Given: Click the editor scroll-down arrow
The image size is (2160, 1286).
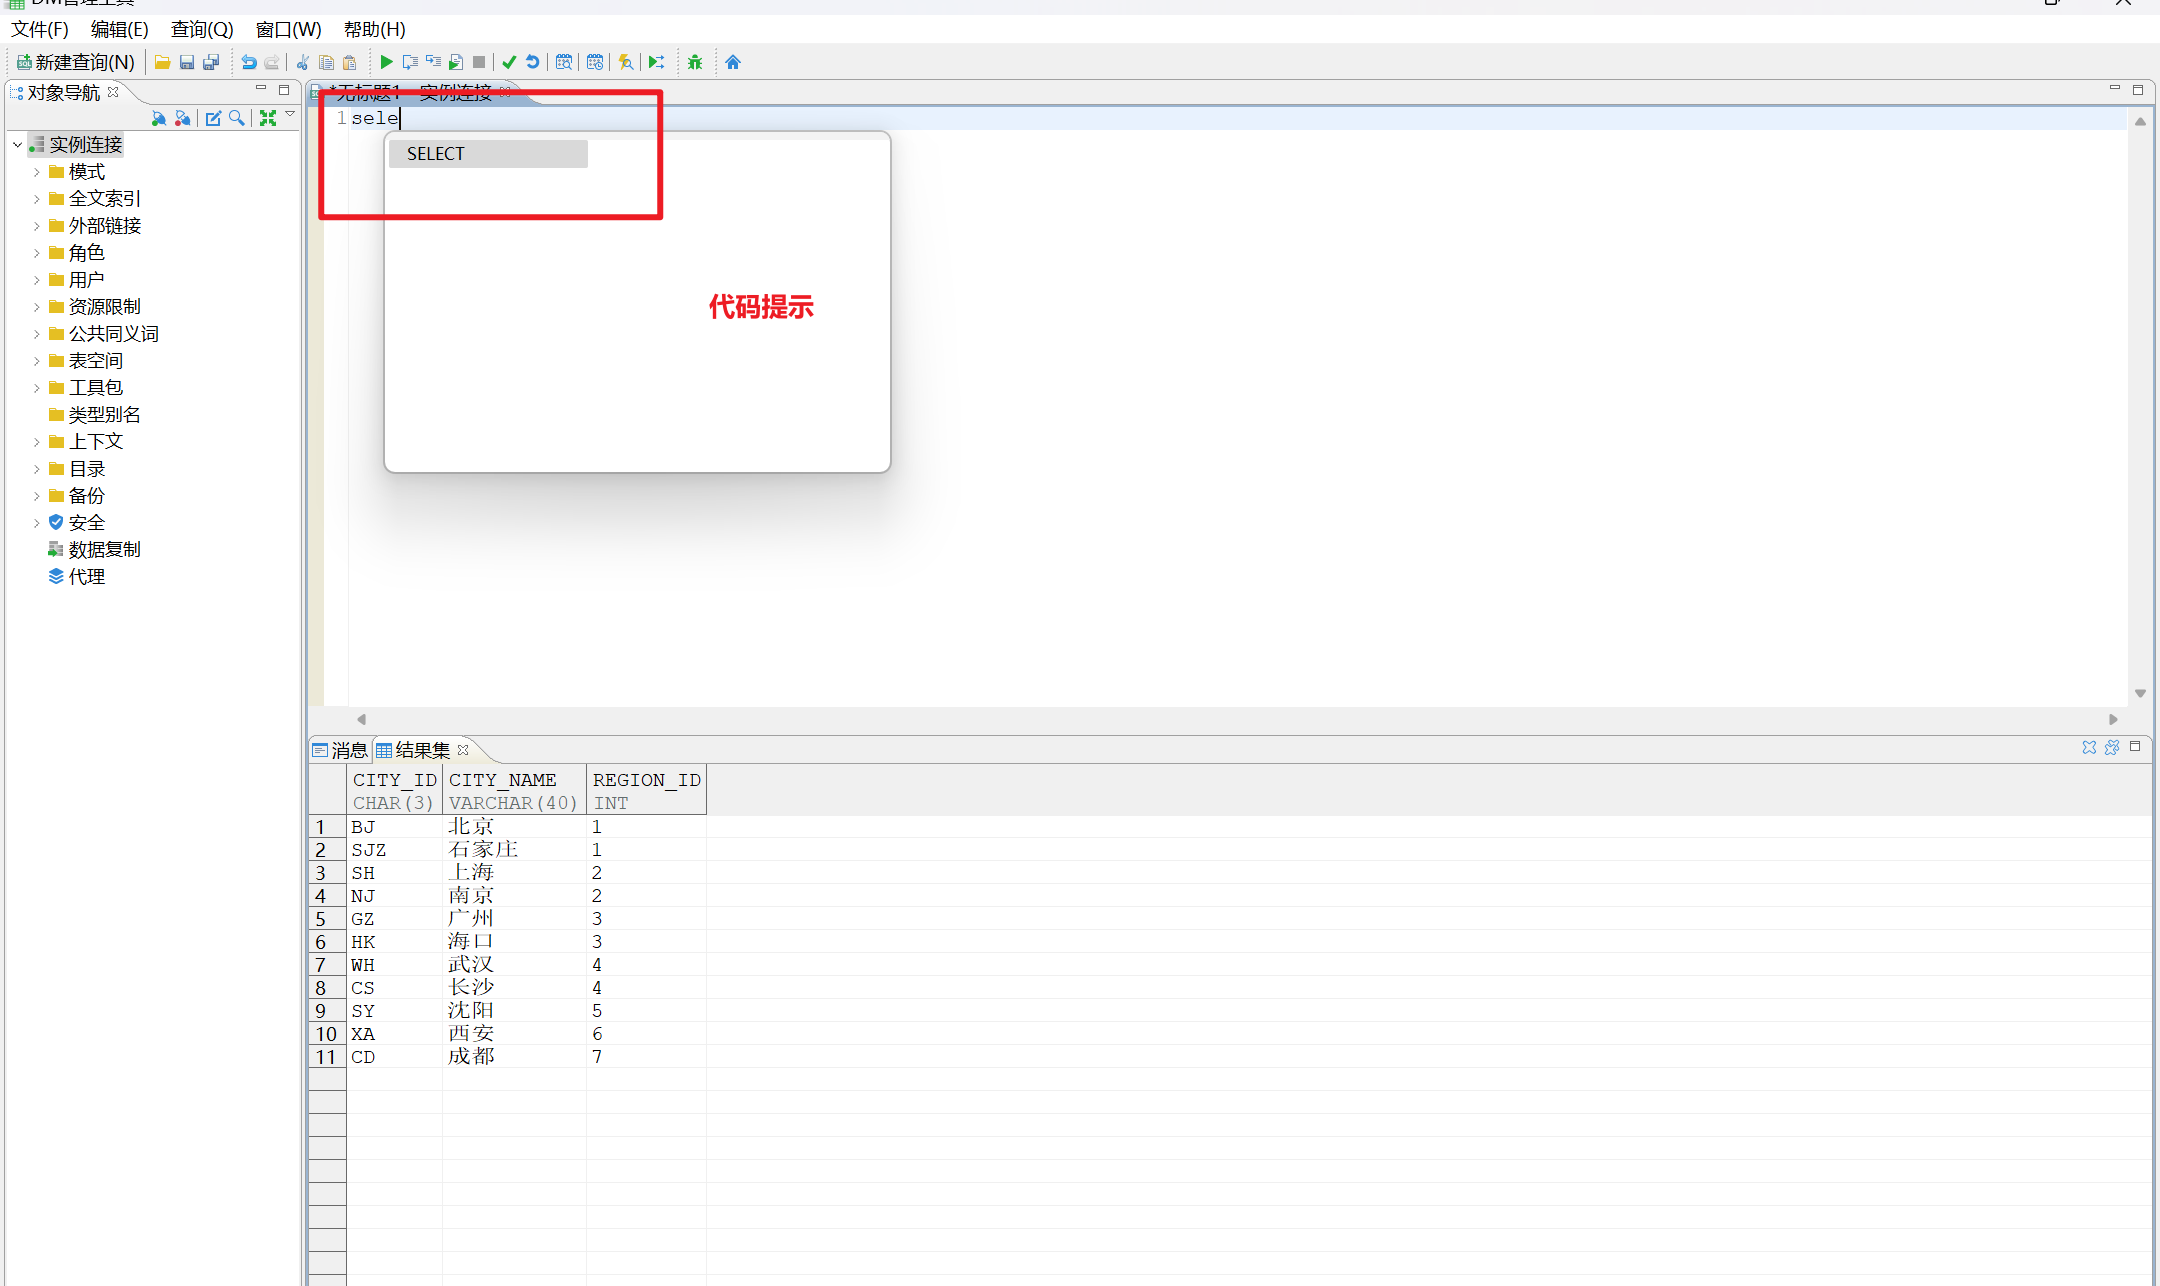Looking at the screenshot, I should (x=2140, y=693).
